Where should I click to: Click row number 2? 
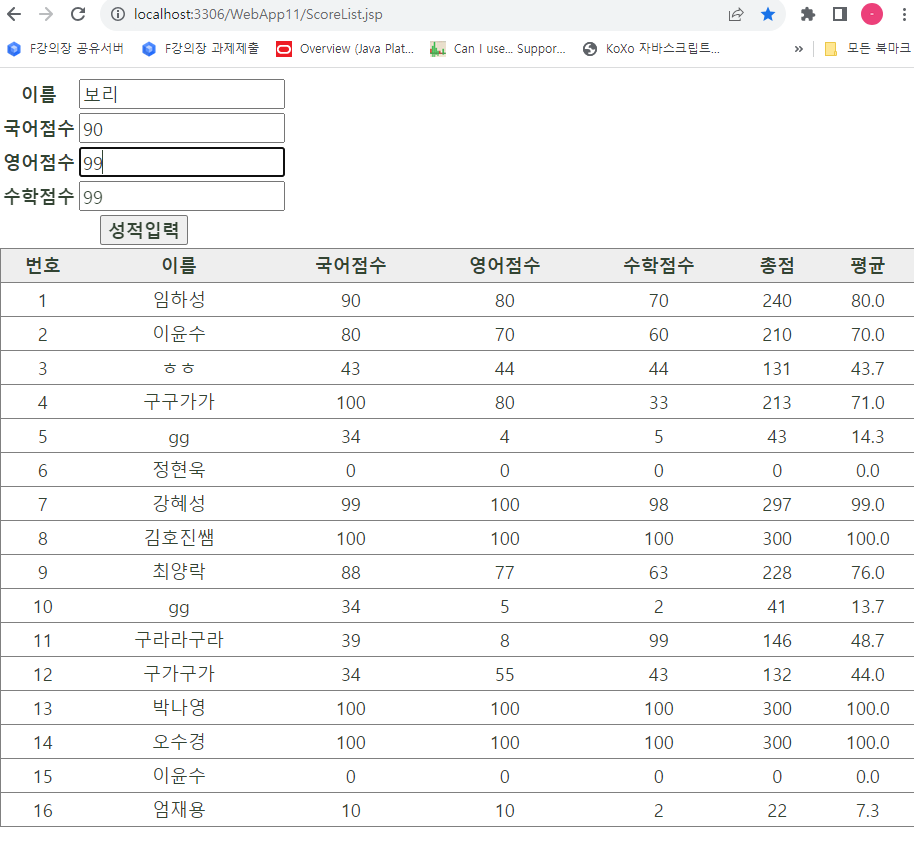point(43,335)
